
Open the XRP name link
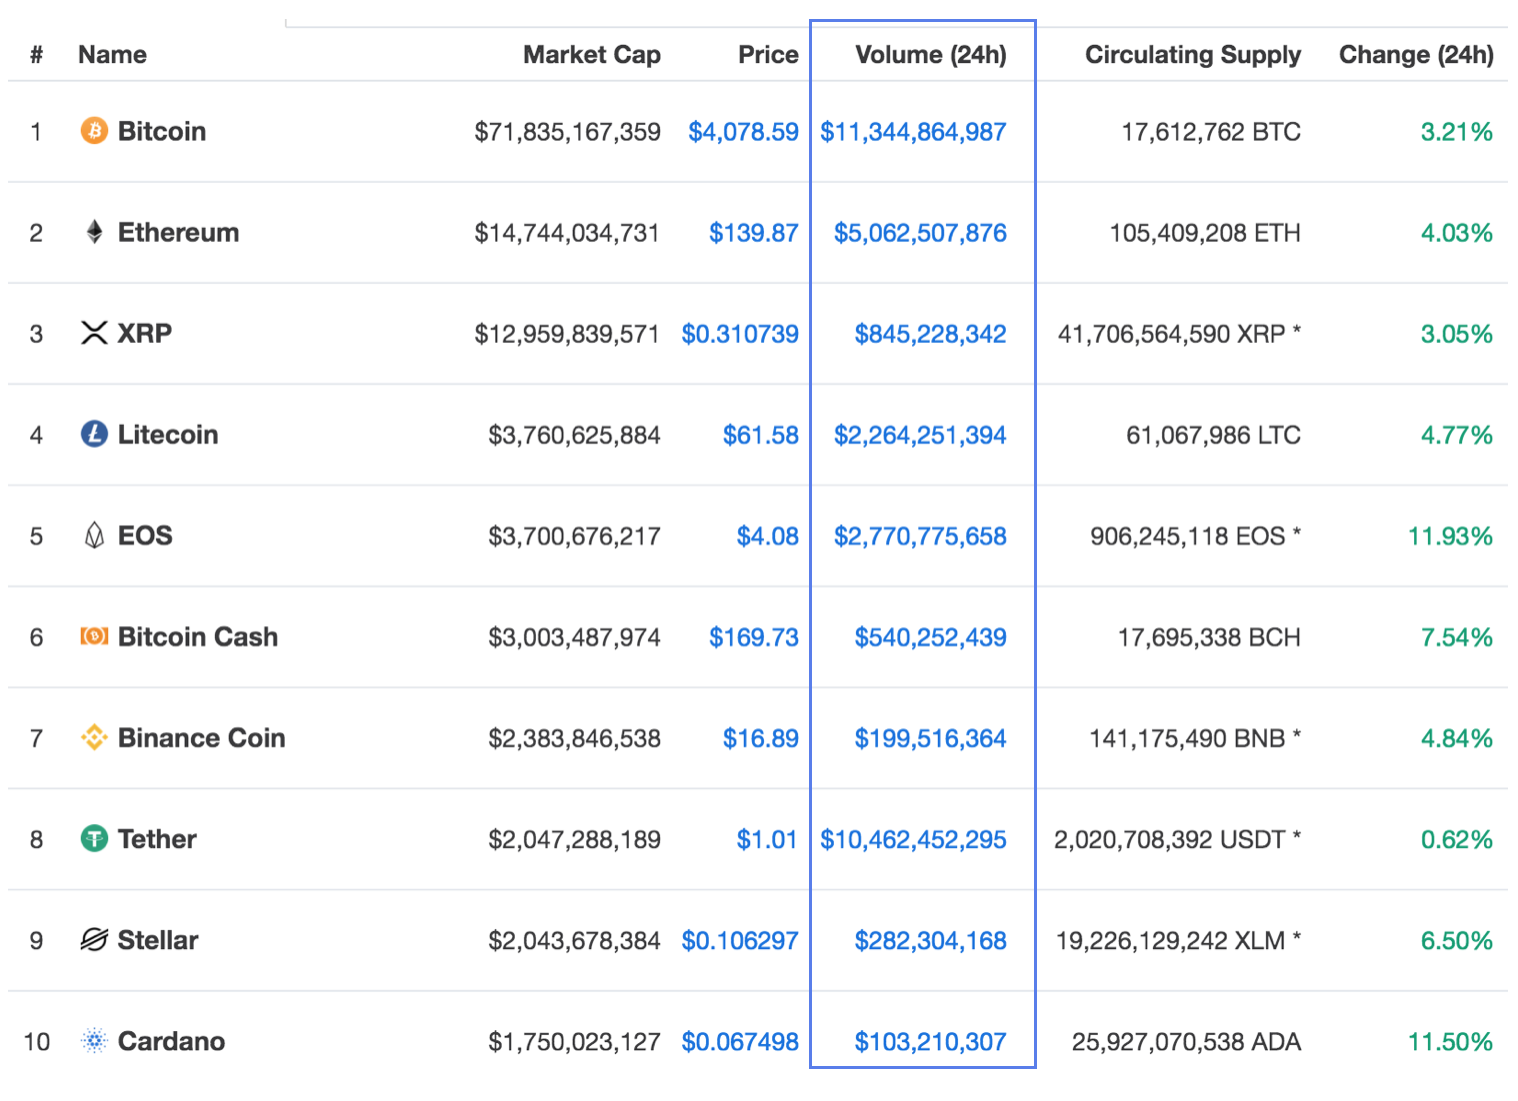pyautogui.click(x=145, y=333)
